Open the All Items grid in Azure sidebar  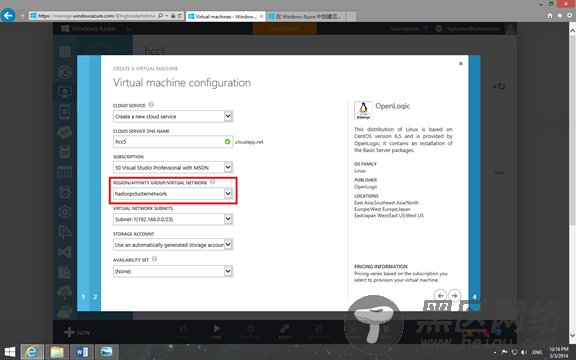pos(65,52)
